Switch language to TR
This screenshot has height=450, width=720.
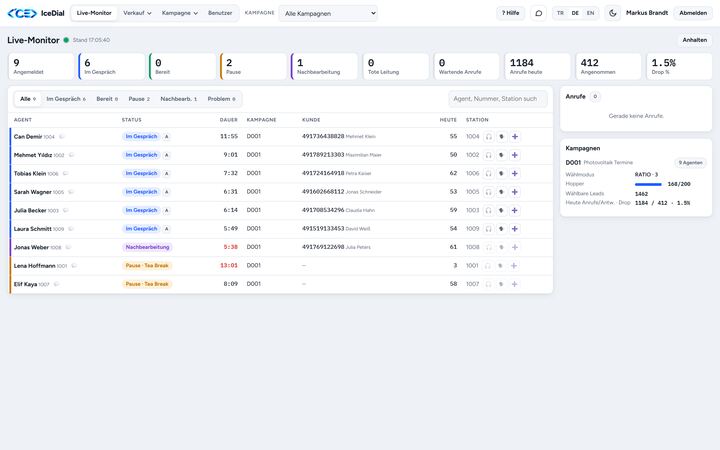[x=560, y=13]
